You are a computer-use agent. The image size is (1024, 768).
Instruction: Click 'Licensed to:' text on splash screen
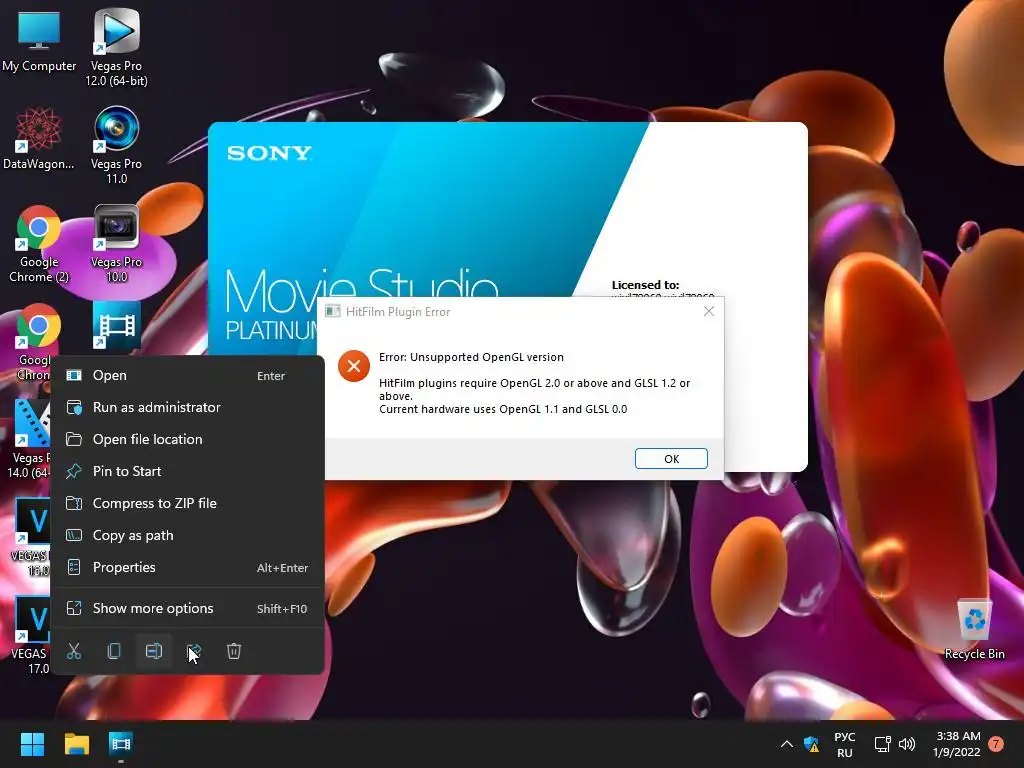645,285
